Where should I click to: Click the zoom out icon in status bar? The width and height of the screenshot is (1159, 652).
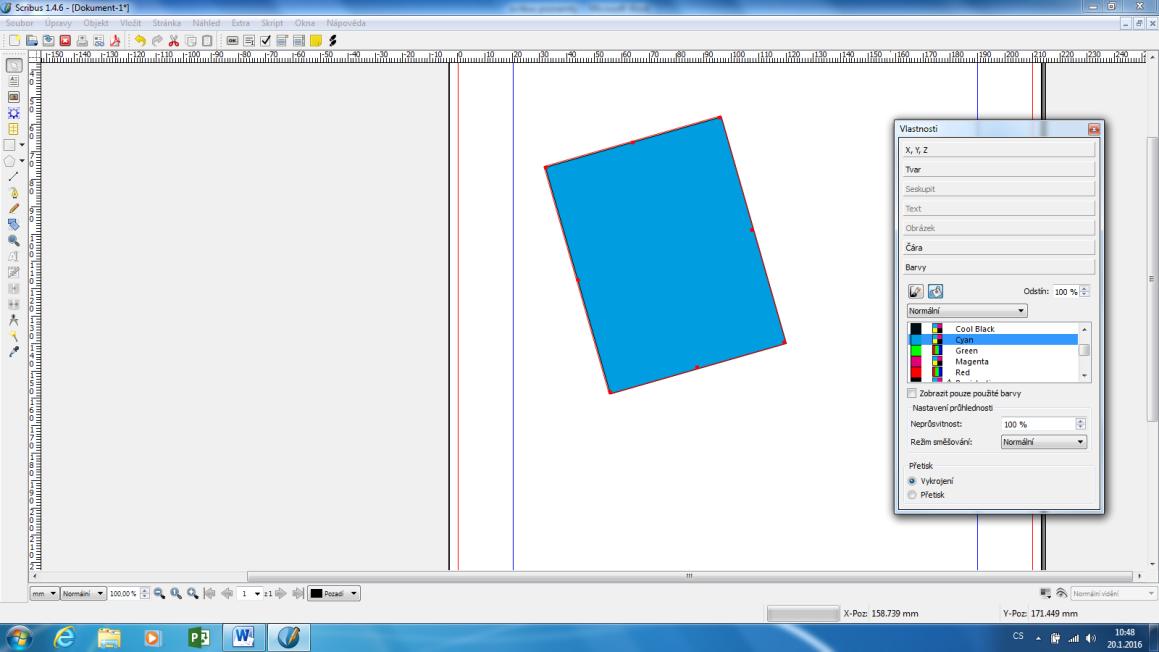(x=159, y=594)
